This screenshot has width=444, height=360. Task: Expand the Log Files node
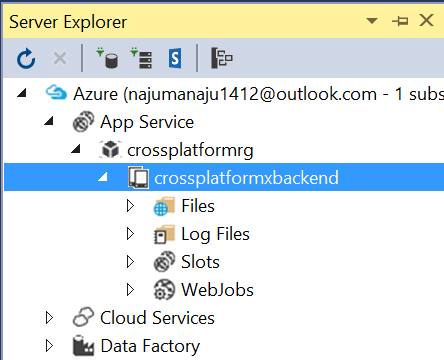130,234
